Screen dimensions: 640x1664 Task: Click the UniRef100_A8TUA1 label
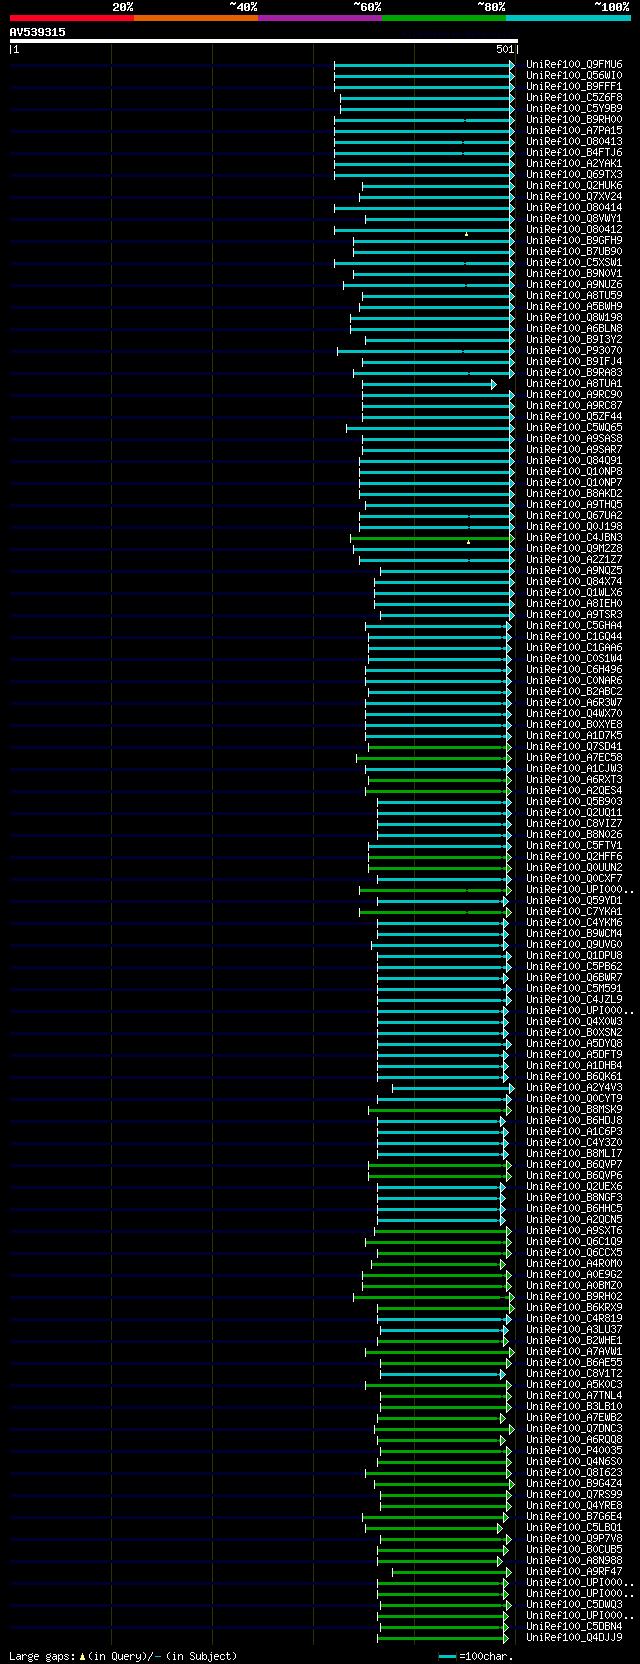point(574,383)
